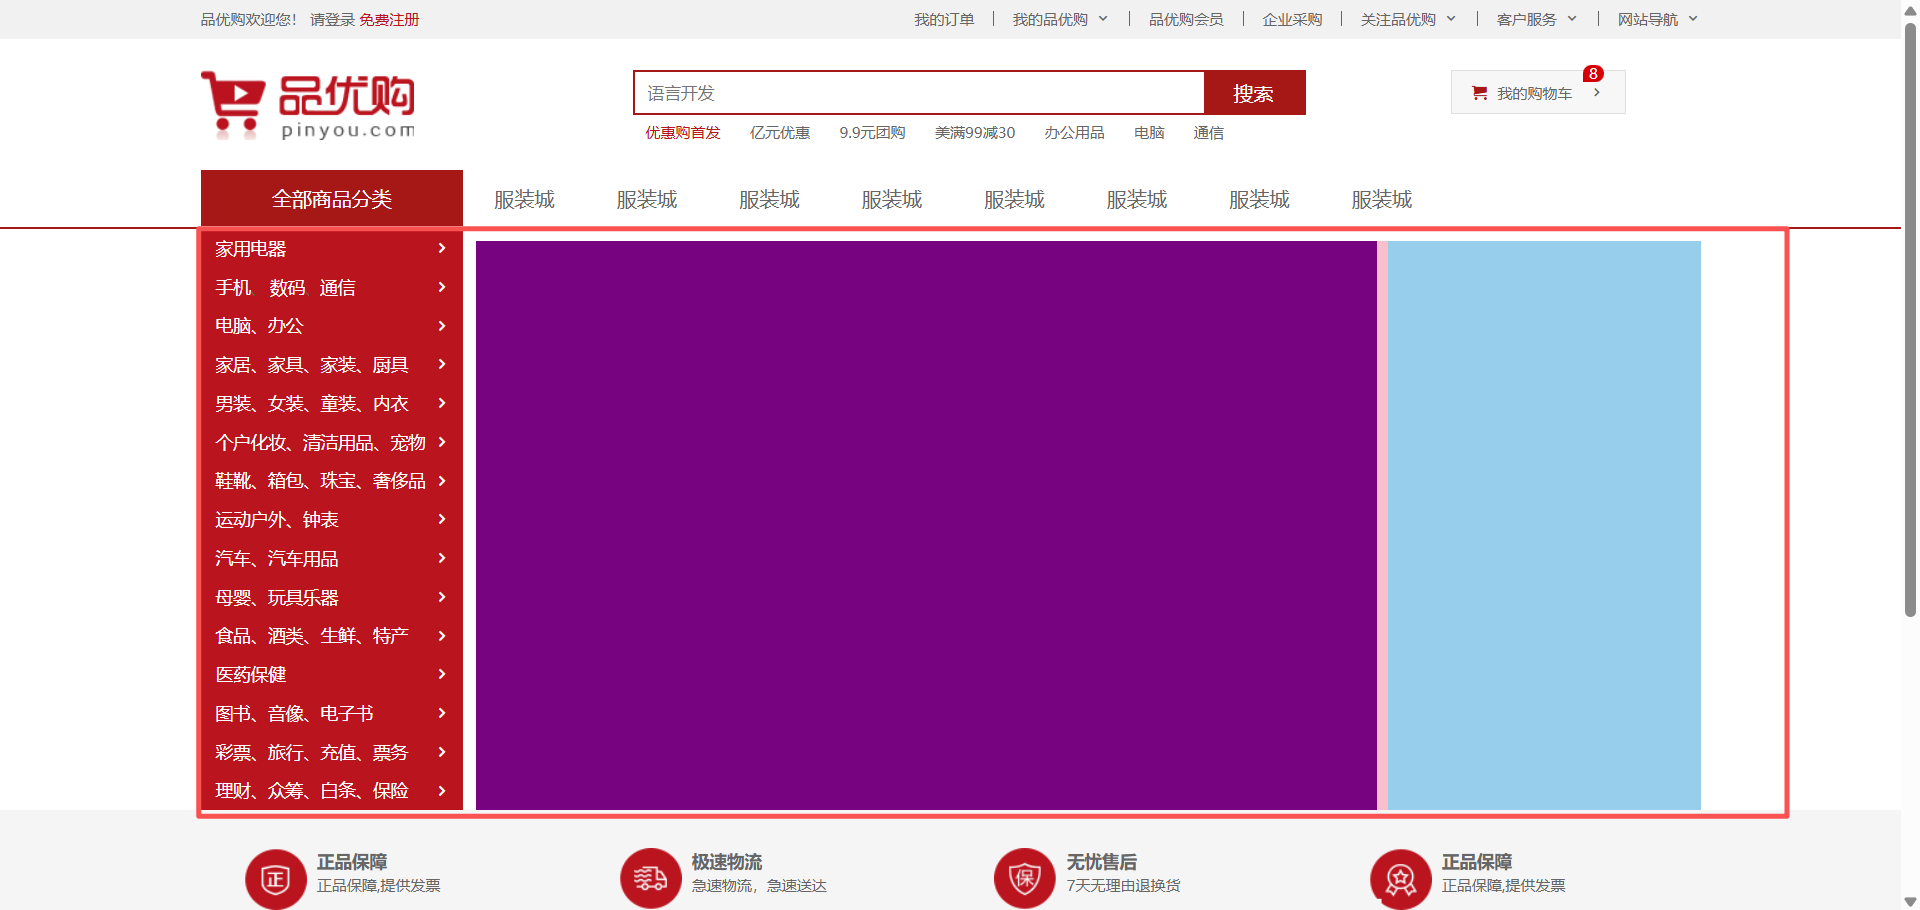The image size is (1920, 910).
Task: Open the 全部商品分类 menu header
Action: point(331,199)
